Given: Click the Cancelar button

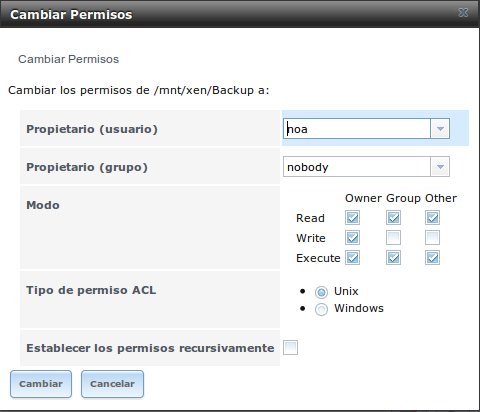Looking at the screenshot, I should [112, 384].
